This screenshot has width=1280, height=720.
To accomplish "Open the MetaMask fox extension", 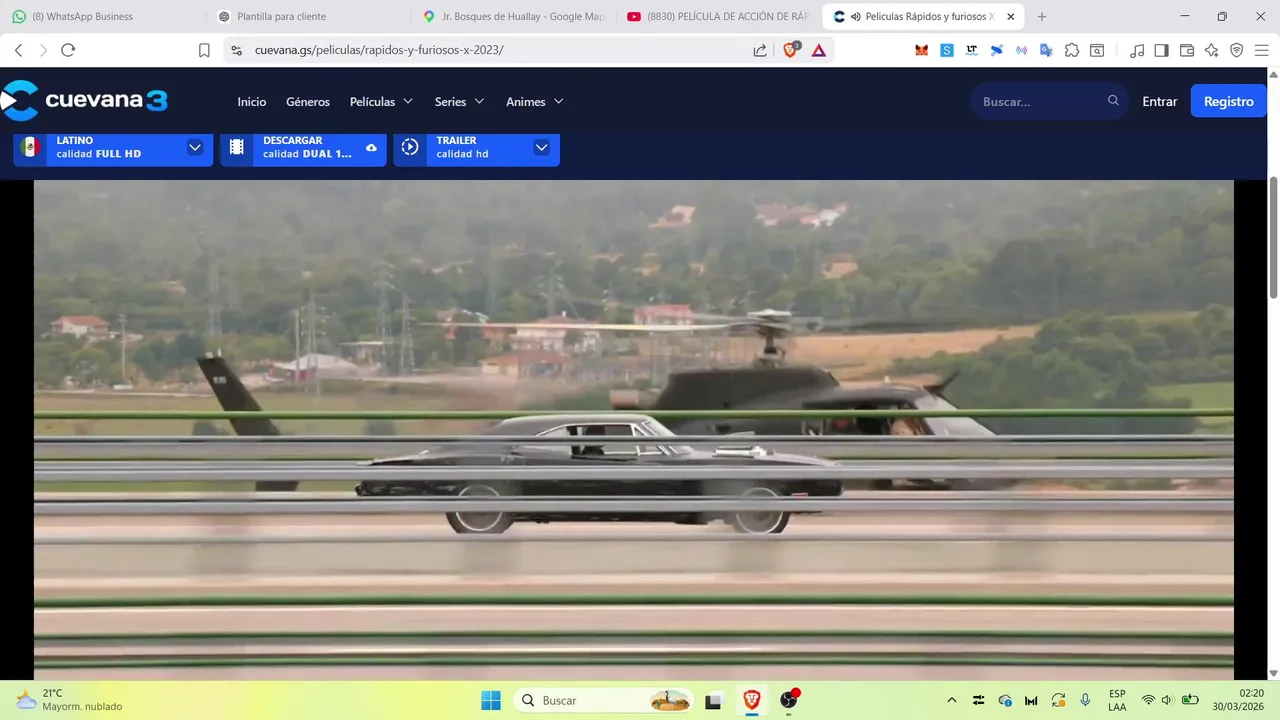I will click(x=922, y=50).
